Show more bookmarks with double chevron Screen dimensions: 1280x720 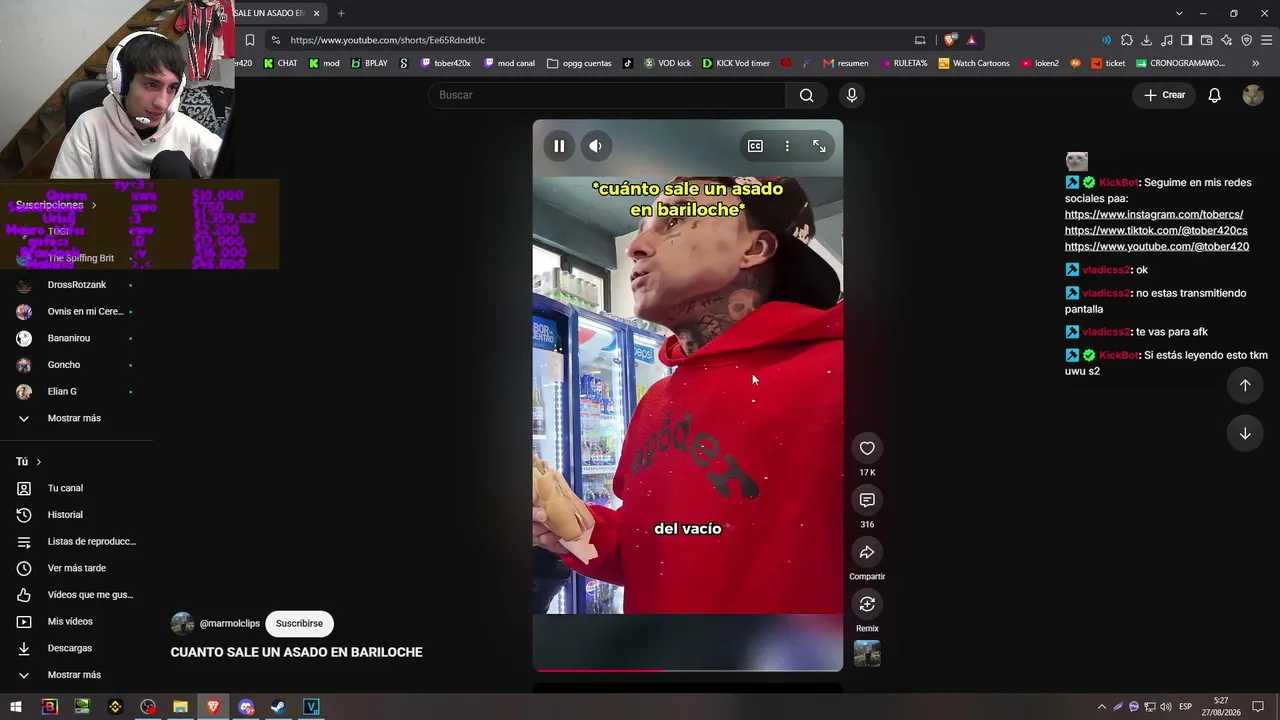click(1255, 63)
